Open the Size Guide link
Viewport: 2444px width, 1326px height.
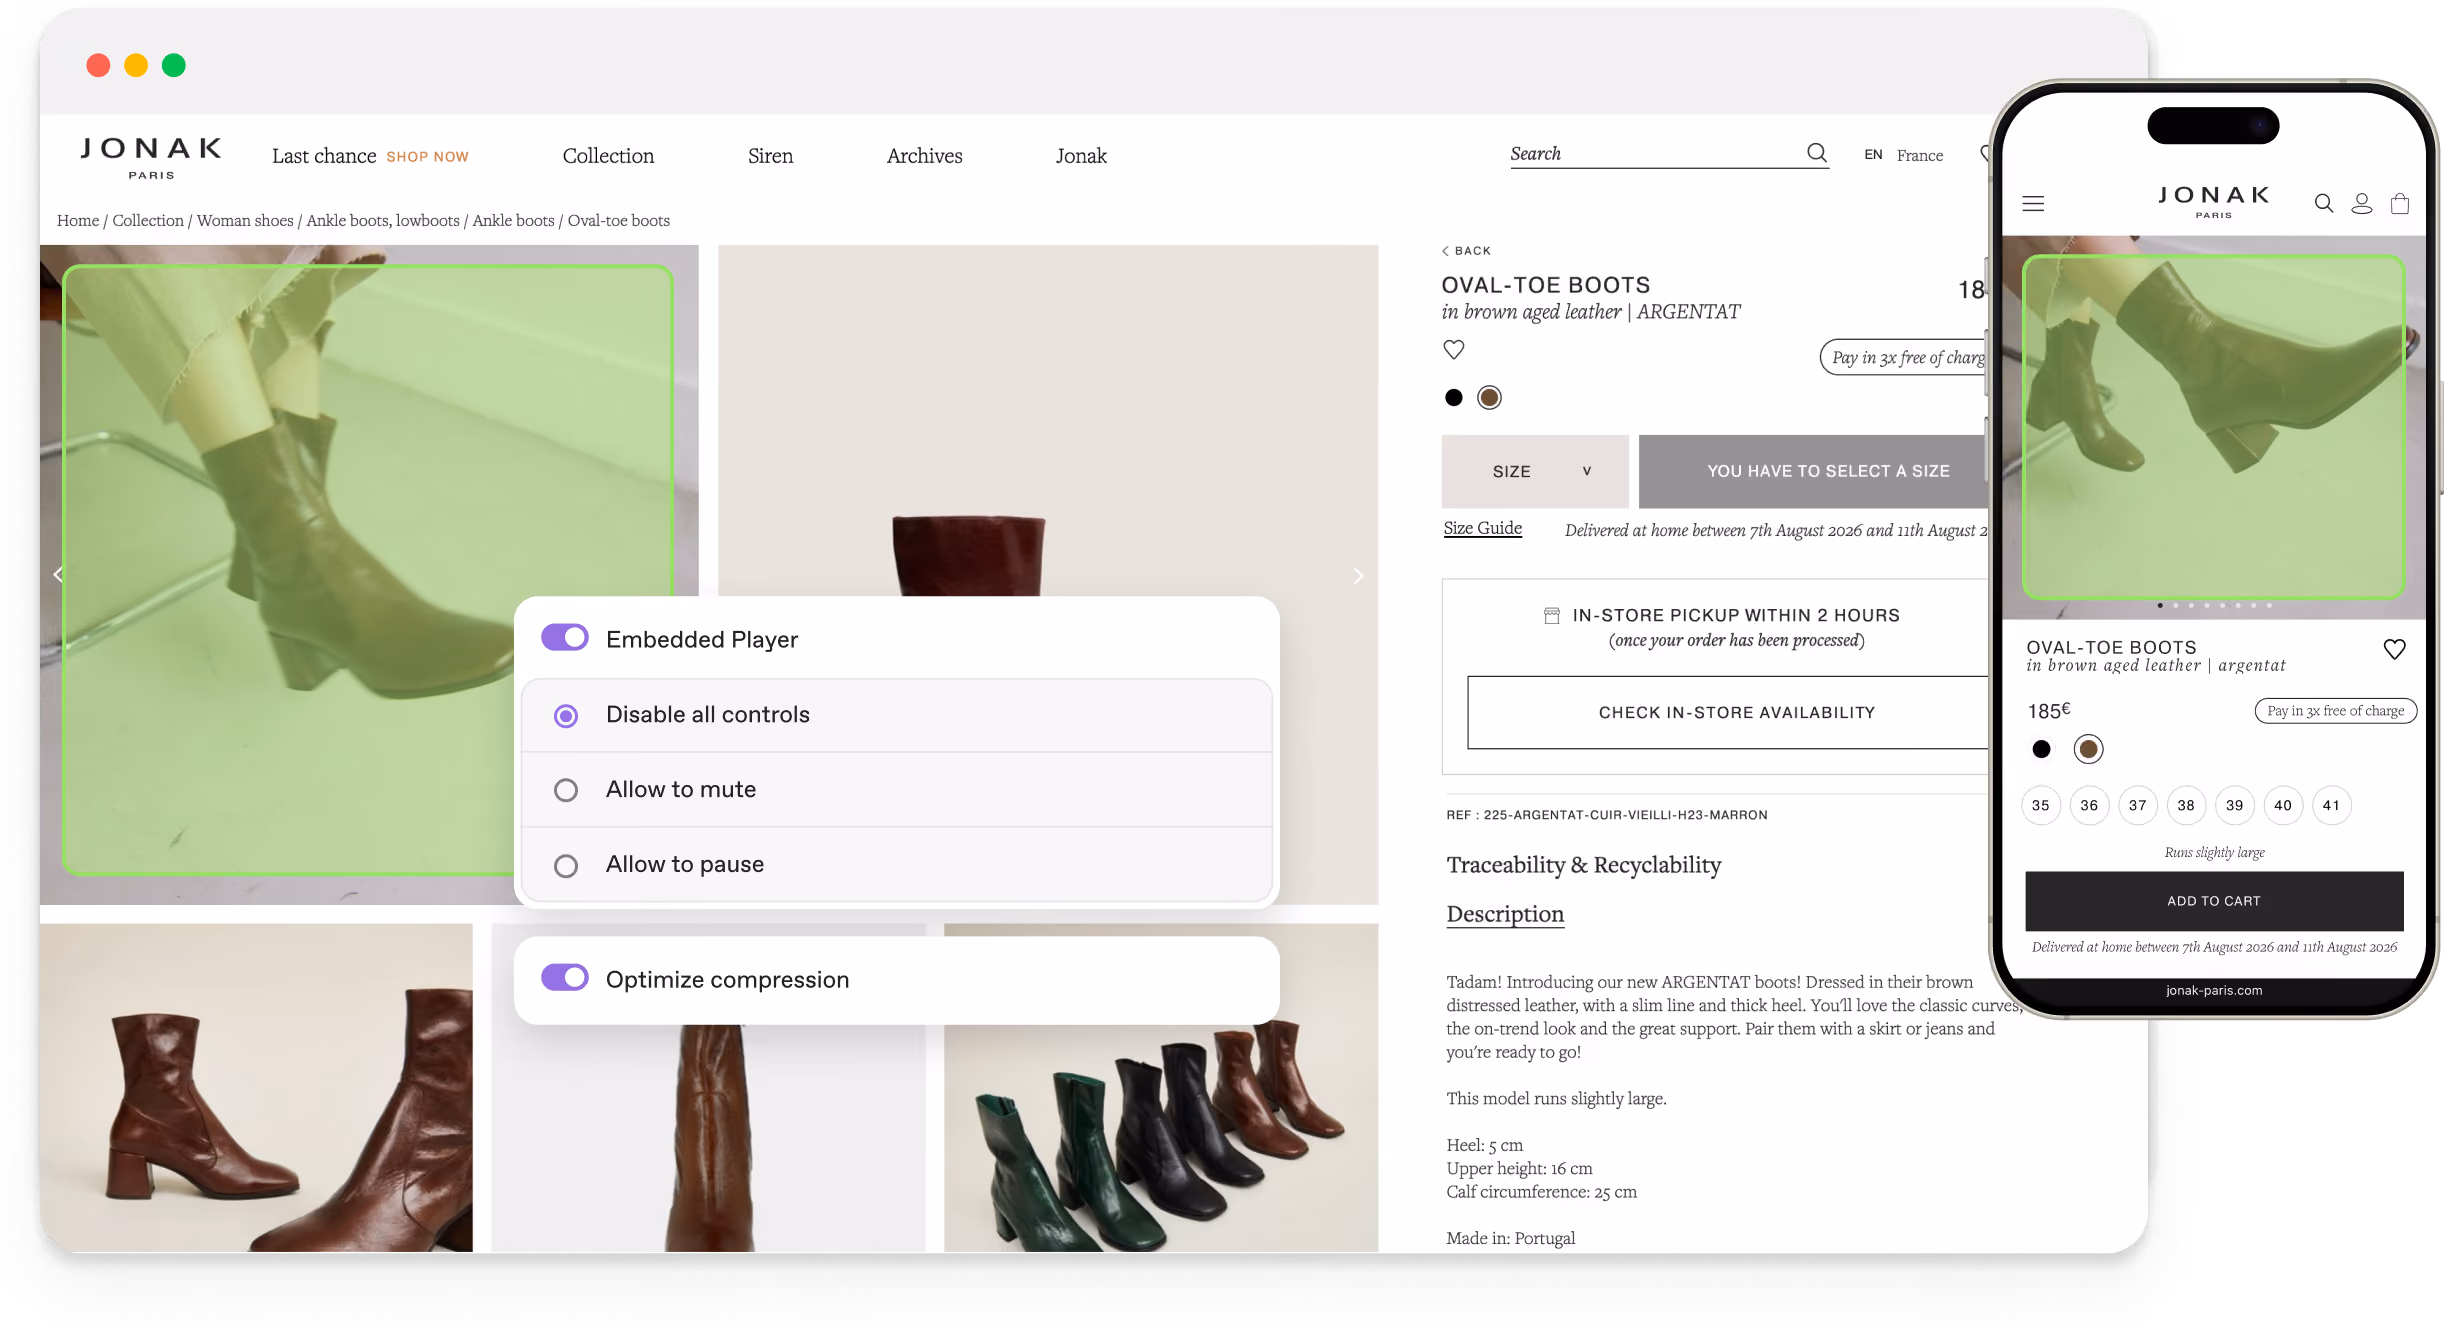pyautogui.click(x=1482, y=528)
